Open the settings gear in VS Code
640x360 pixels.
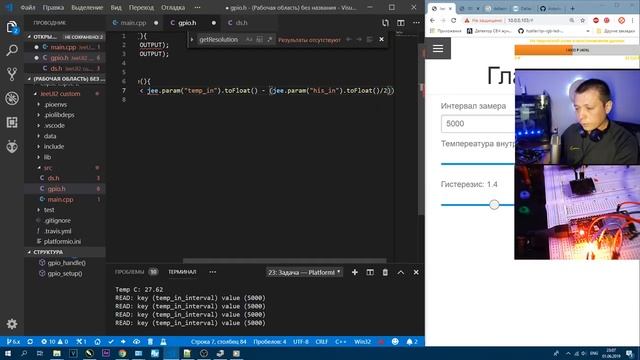coord(12,324)
